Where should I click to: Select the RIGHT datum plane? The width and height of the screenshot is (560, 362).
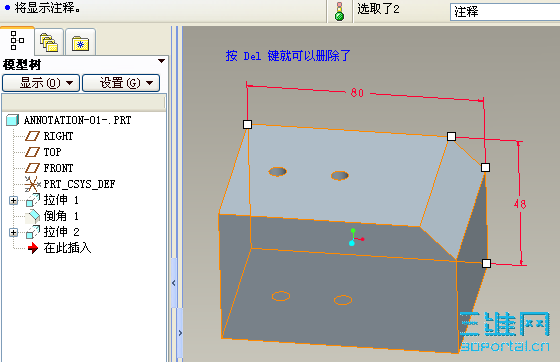(x=58, y=136)
